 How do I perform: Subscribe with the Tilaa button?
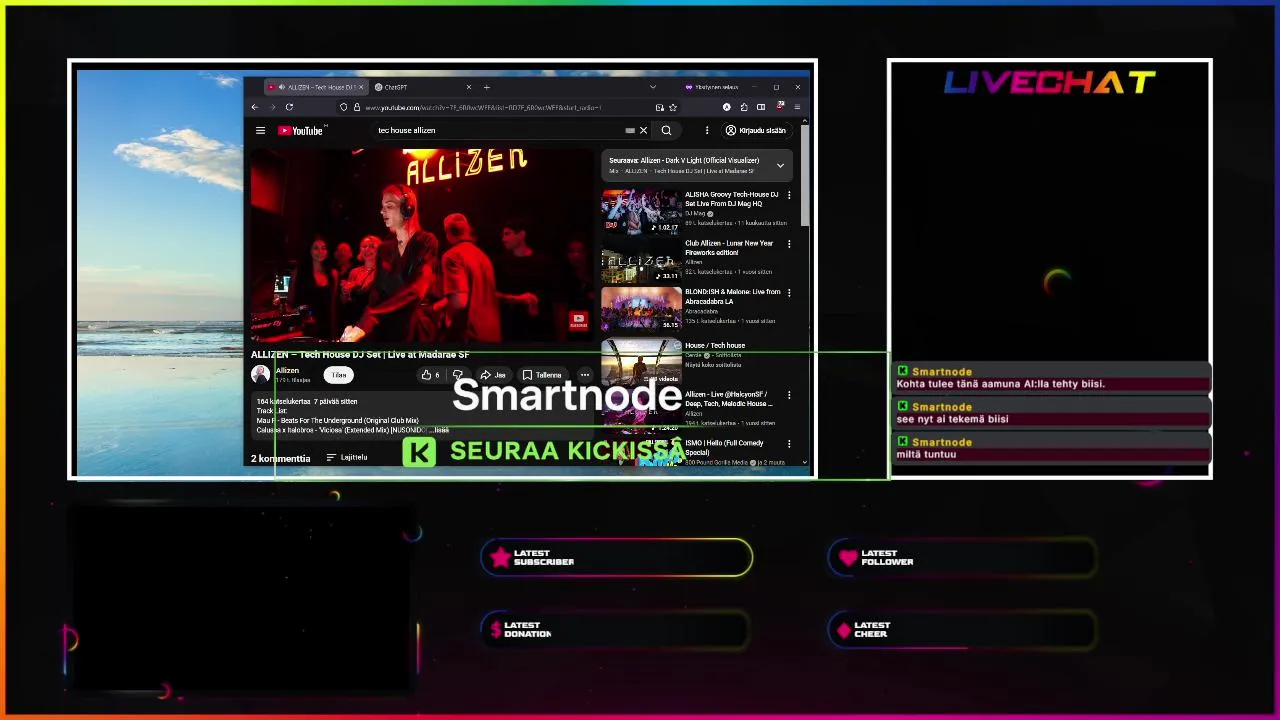(339, 375)
